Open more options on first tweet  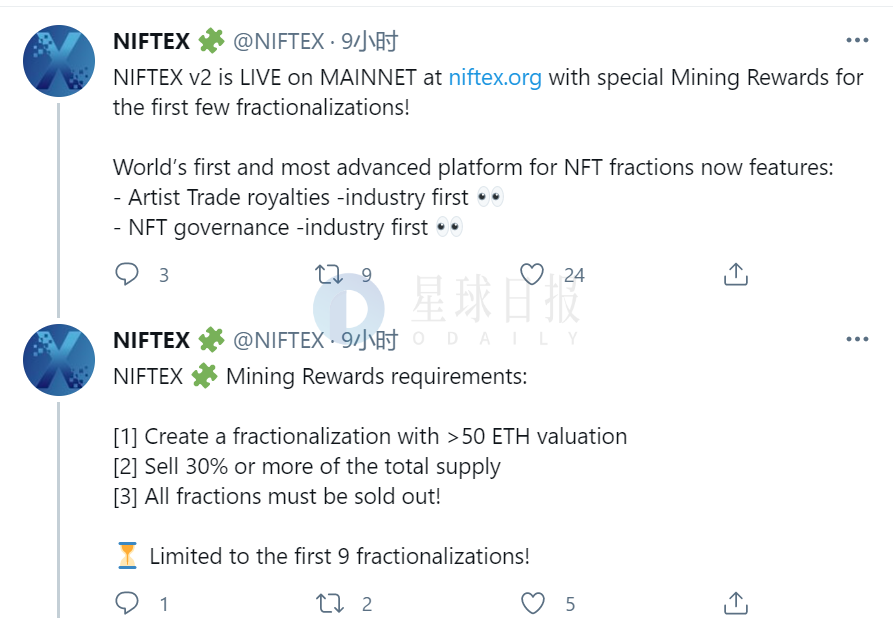(857, 40)
